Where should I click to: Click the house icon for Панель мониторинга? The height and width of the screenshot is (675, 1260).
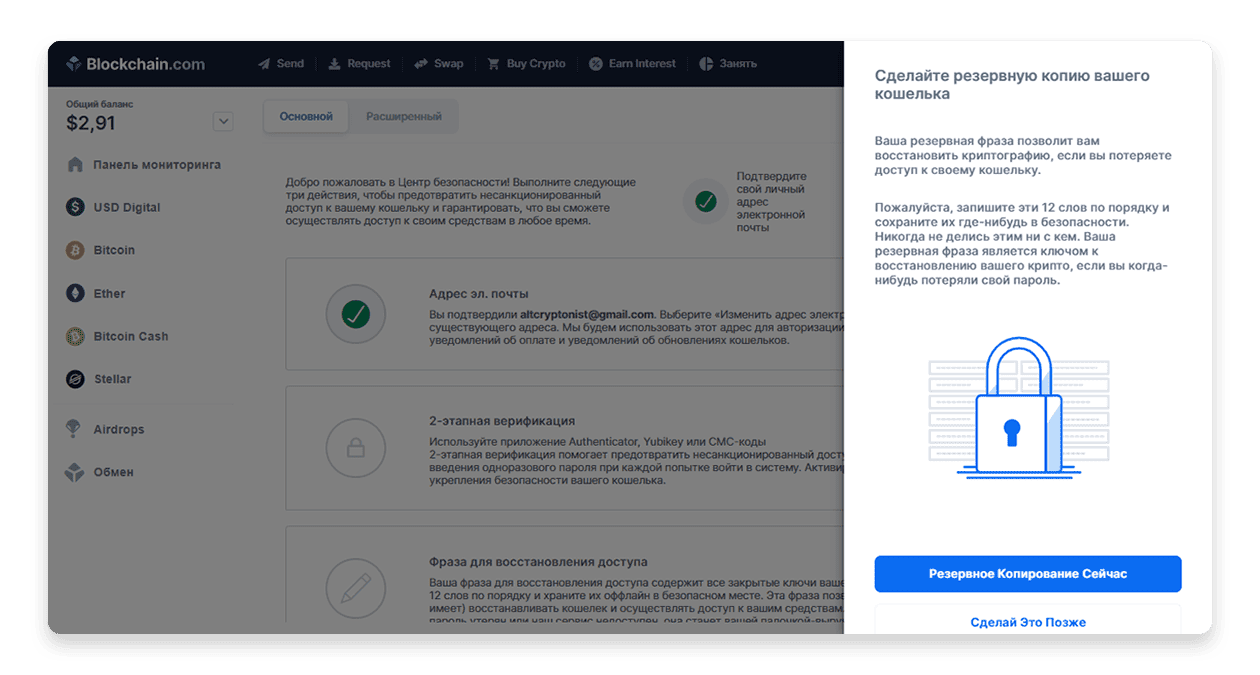point(75,165)
